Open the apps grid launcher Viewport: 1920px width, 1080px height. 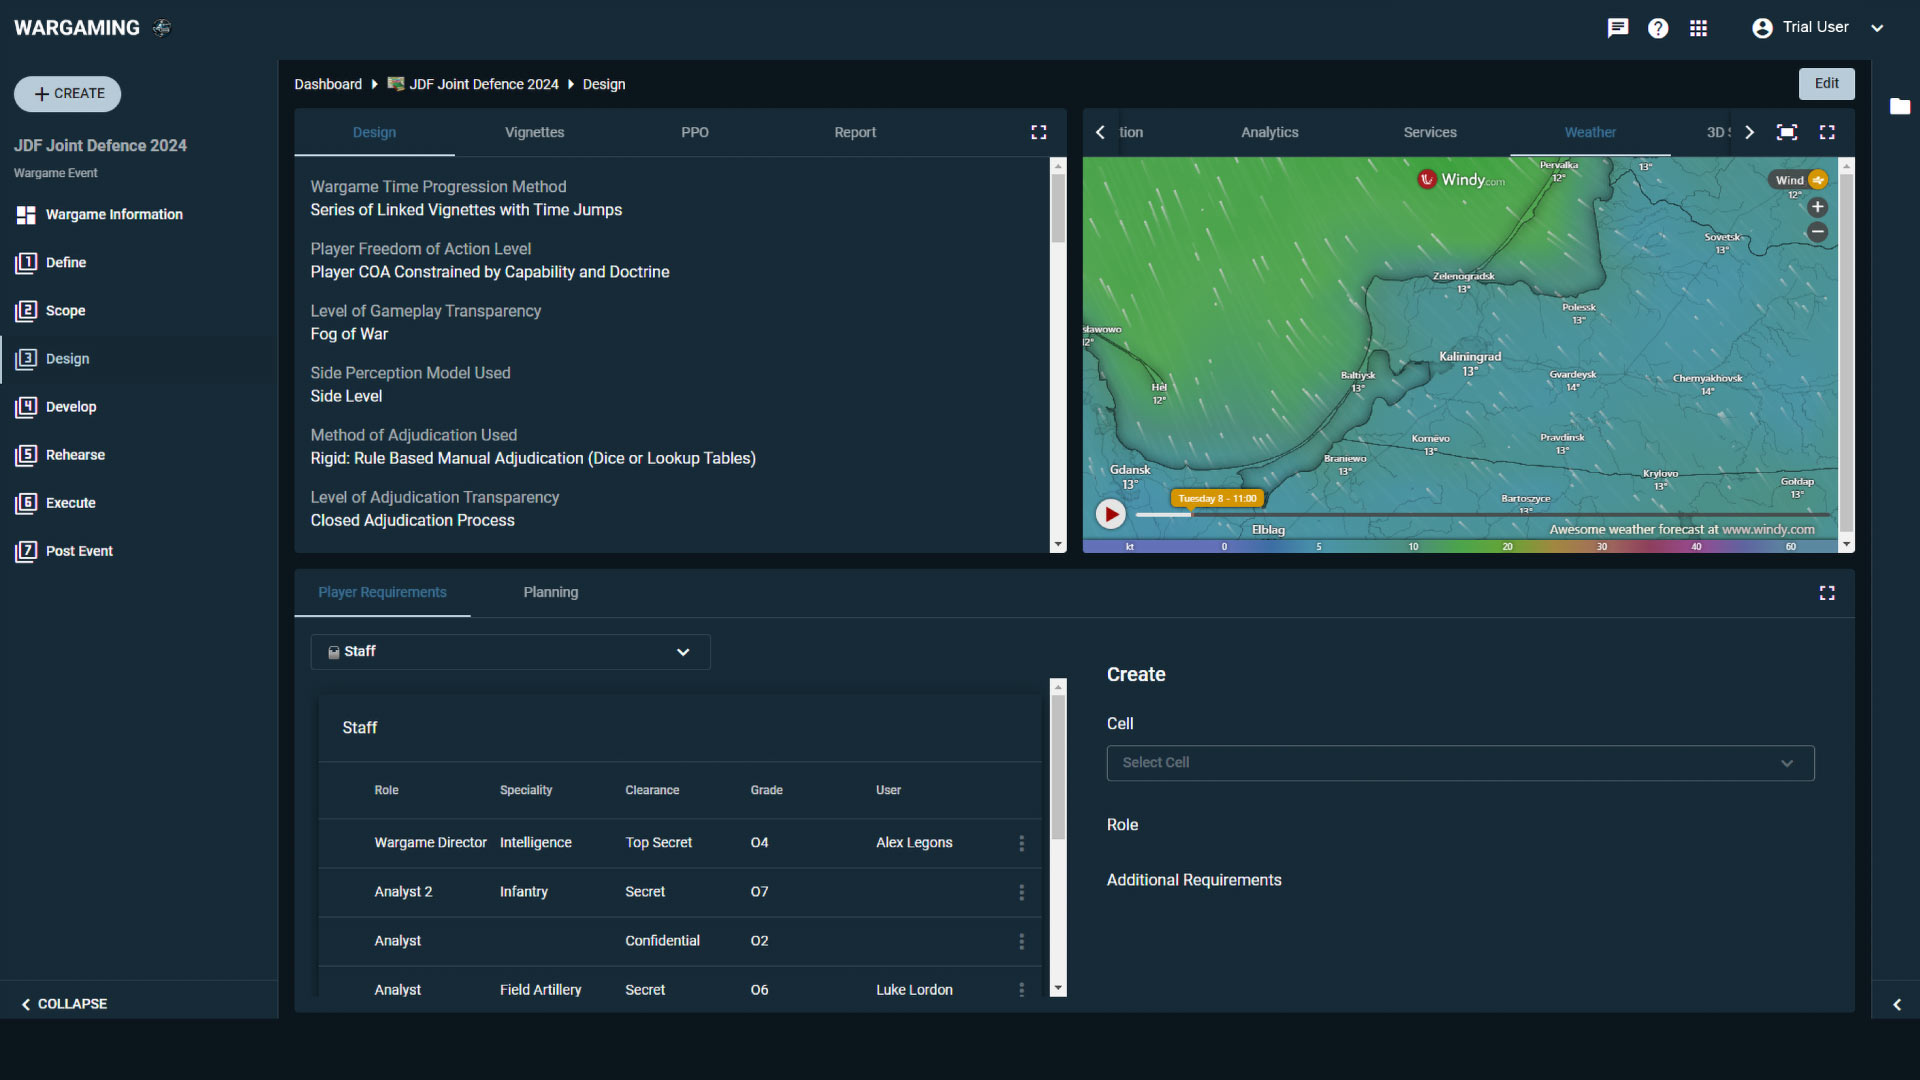(1698, 28)
